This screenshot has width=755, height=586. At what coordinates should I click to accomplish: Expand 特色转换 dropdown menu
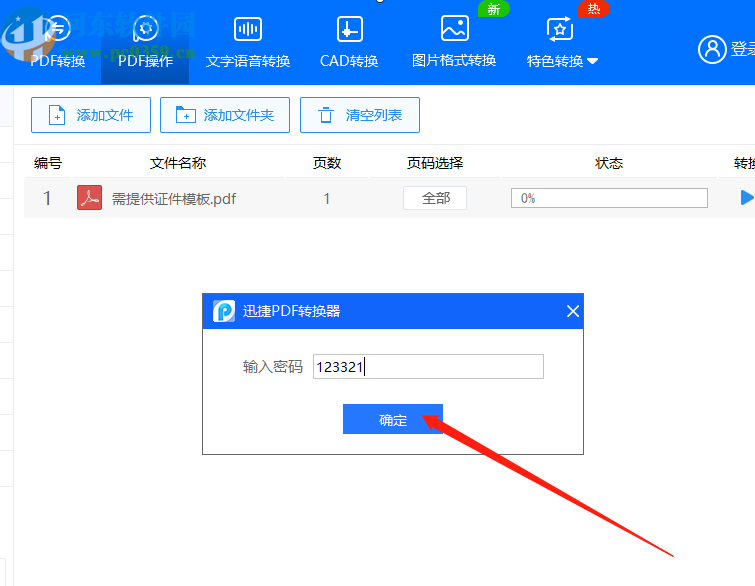click(562, 61)
